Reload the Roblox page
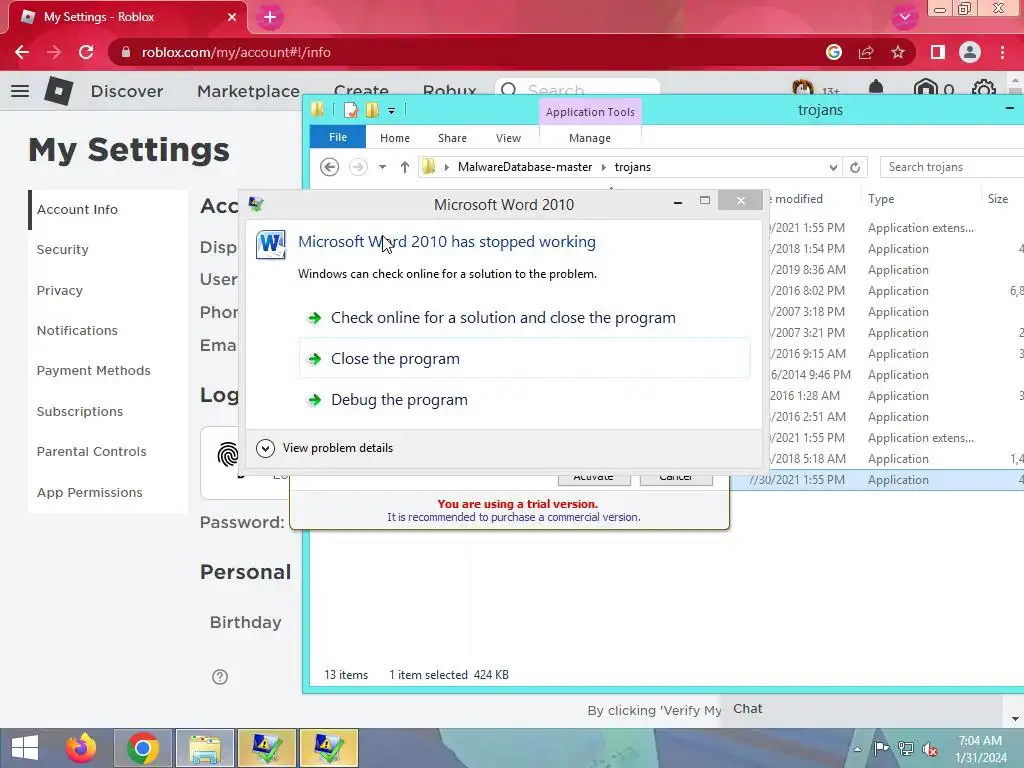The image size is (1024, 768). pyautogui.click(x=86, y=52)
